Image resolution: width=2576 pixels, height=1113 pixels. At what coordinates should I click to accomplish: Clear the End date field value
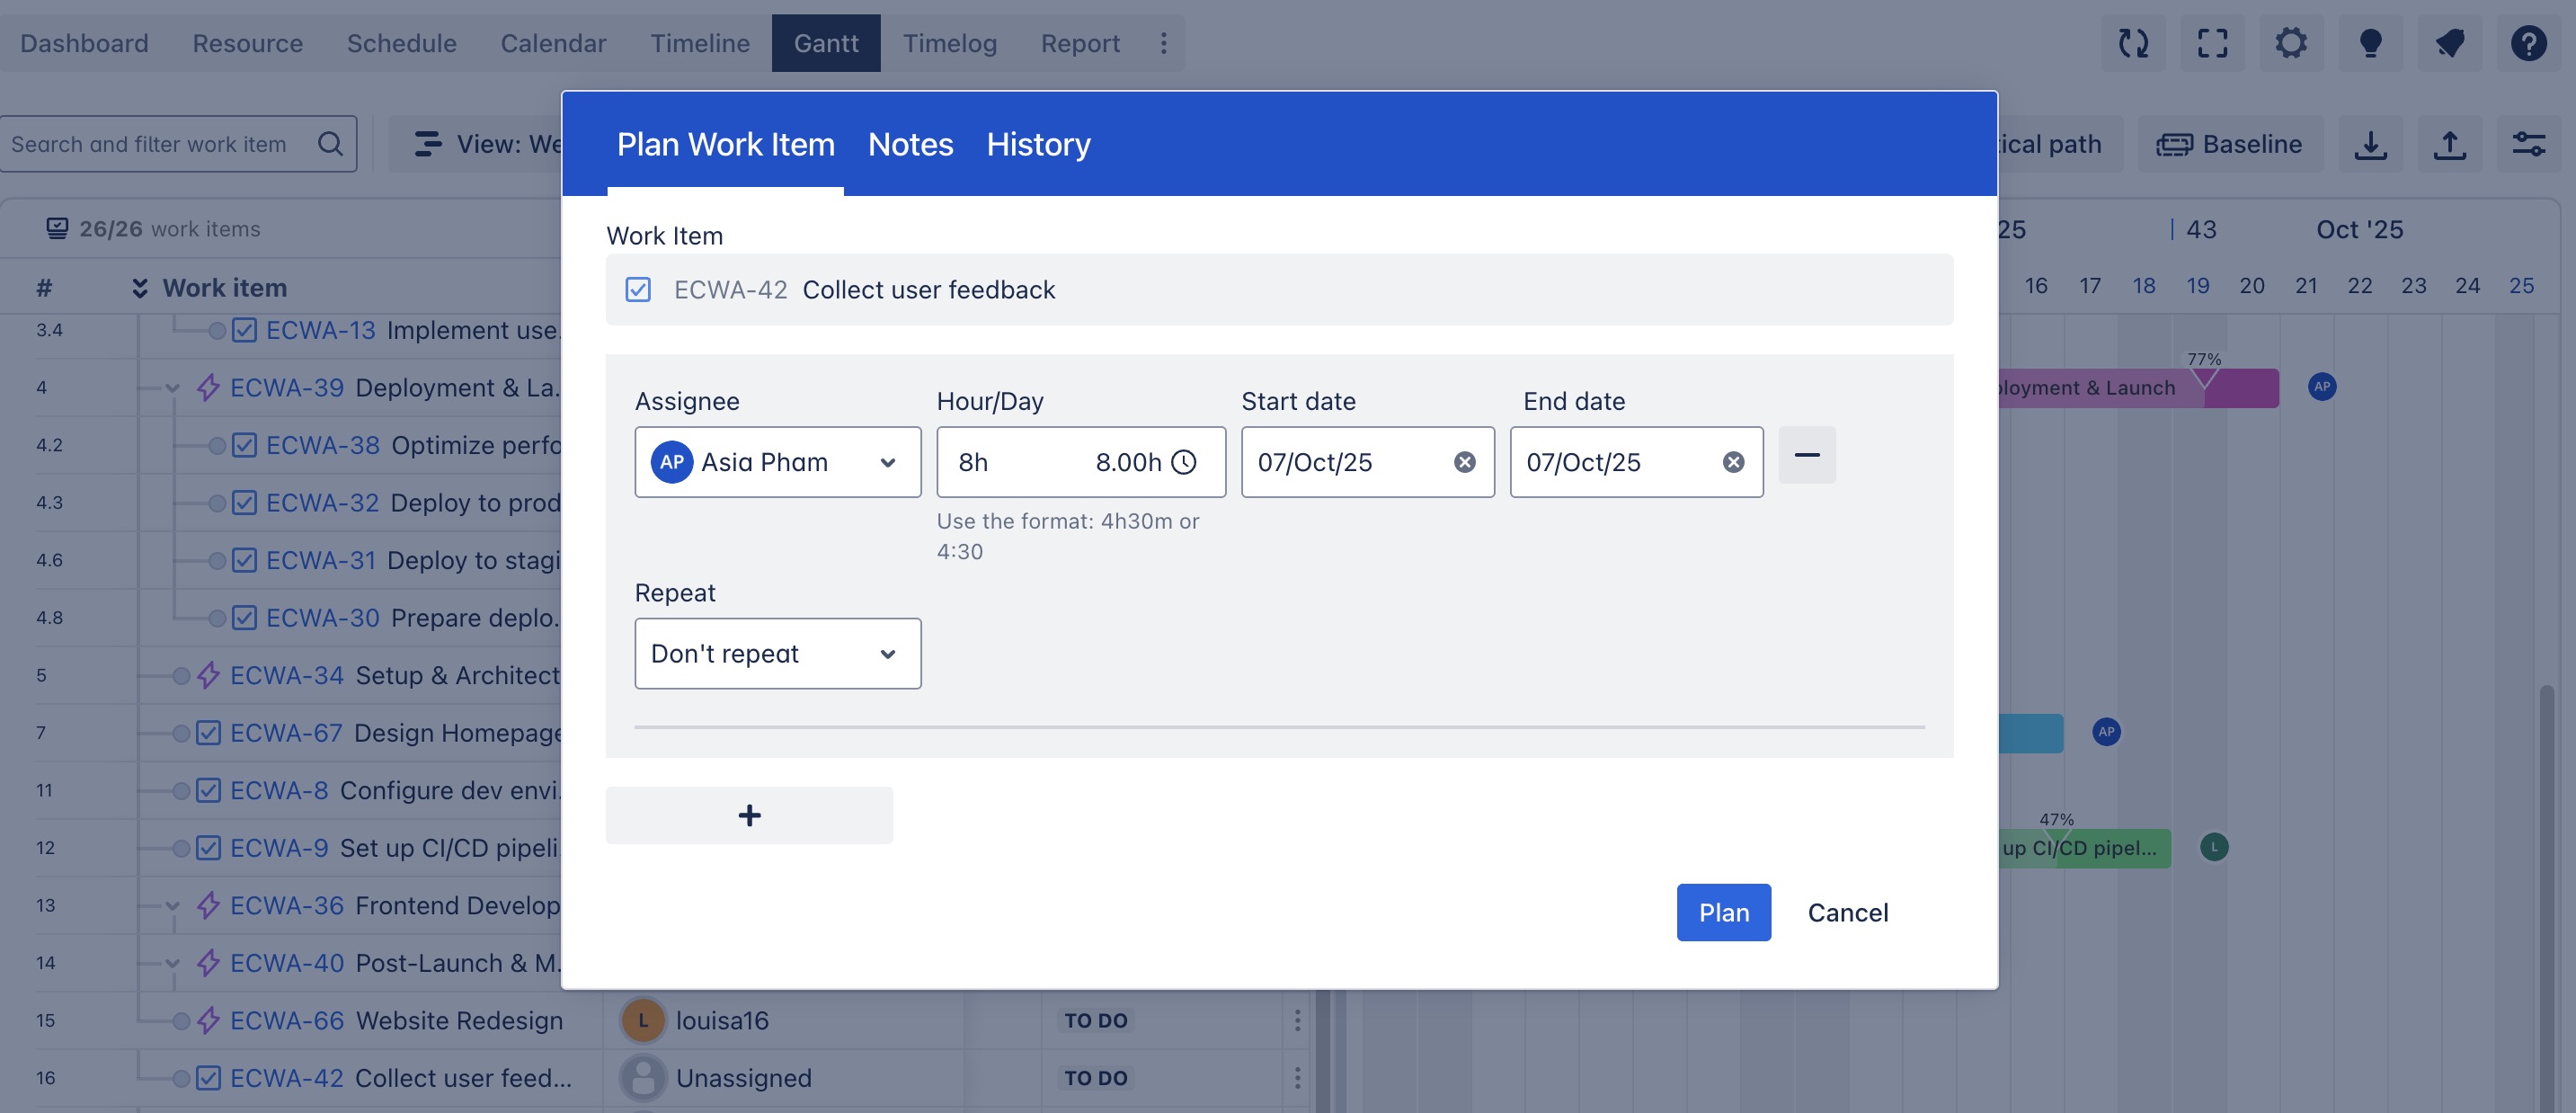[1733, 462]
